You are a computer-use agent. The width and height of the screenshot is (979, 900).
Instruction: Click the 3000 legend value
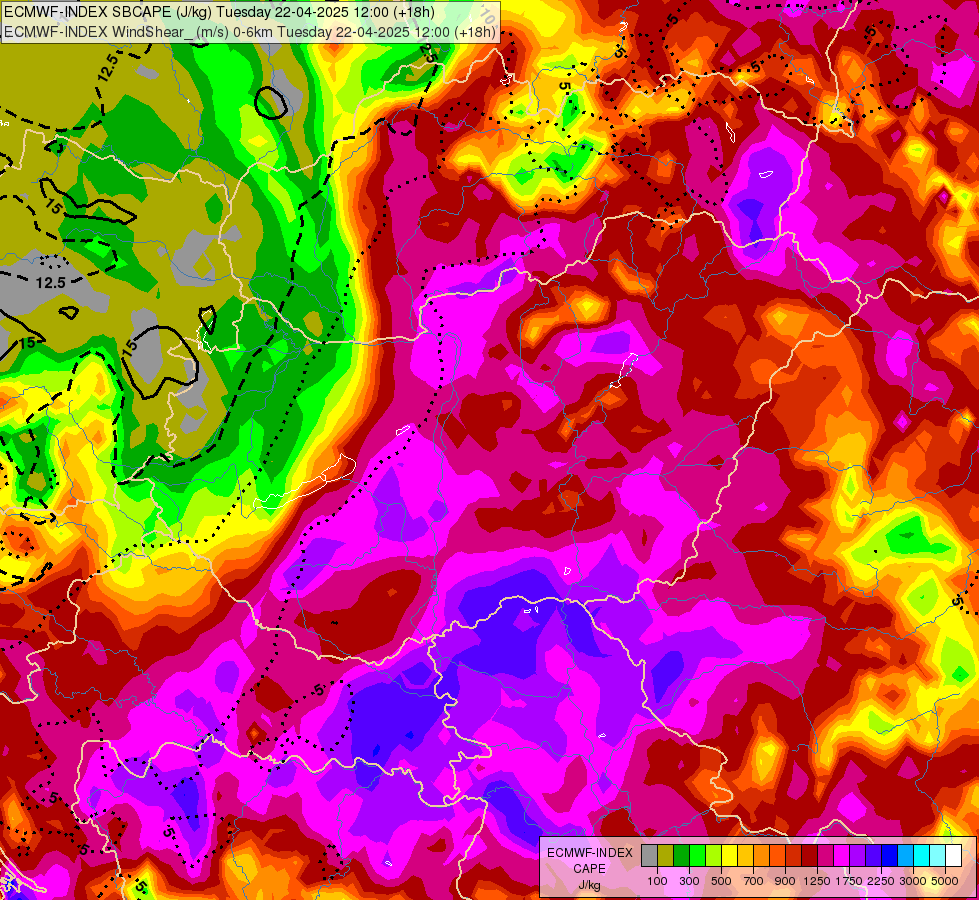pos(913,881)
